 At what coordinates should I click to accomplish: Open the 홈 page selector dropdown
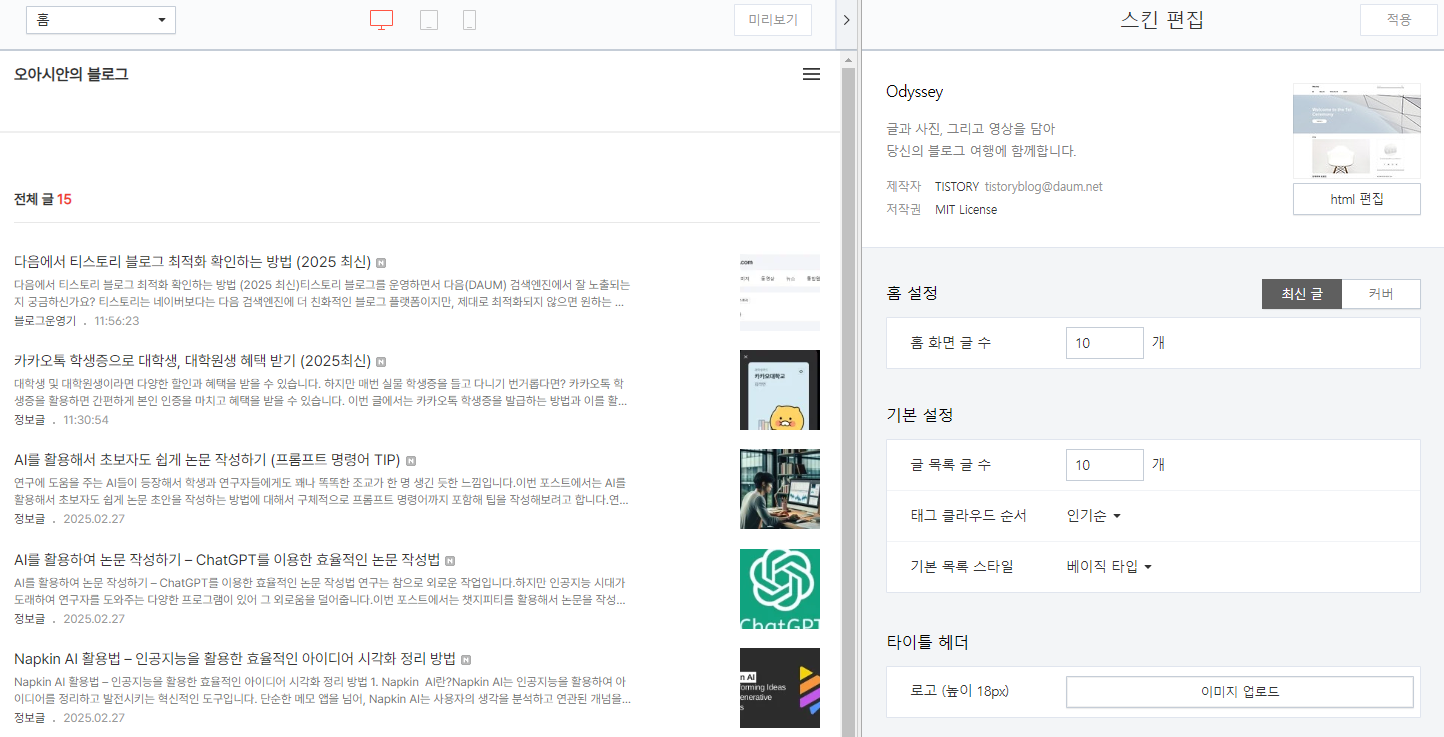101,20
